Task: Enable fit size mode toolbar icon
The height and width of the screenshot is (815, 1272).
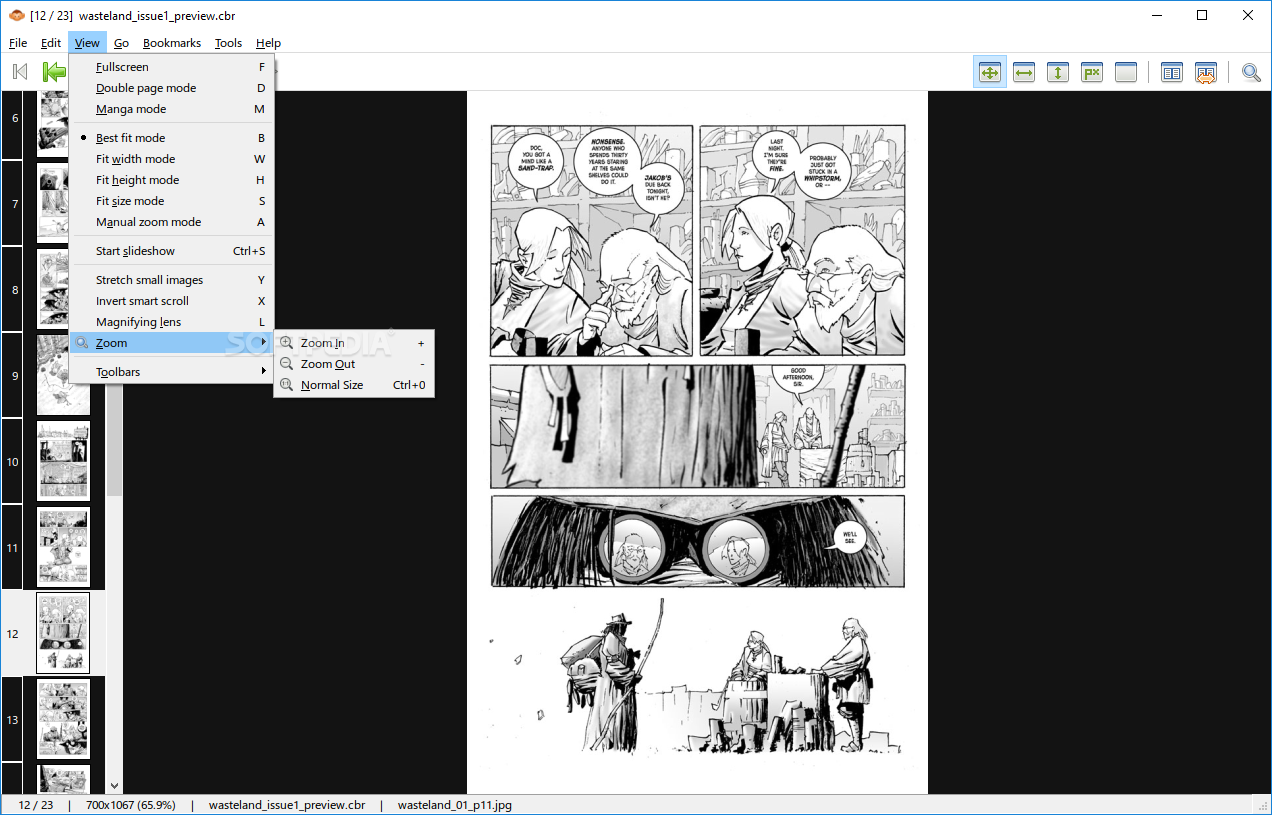Action: pos(1092,72)
